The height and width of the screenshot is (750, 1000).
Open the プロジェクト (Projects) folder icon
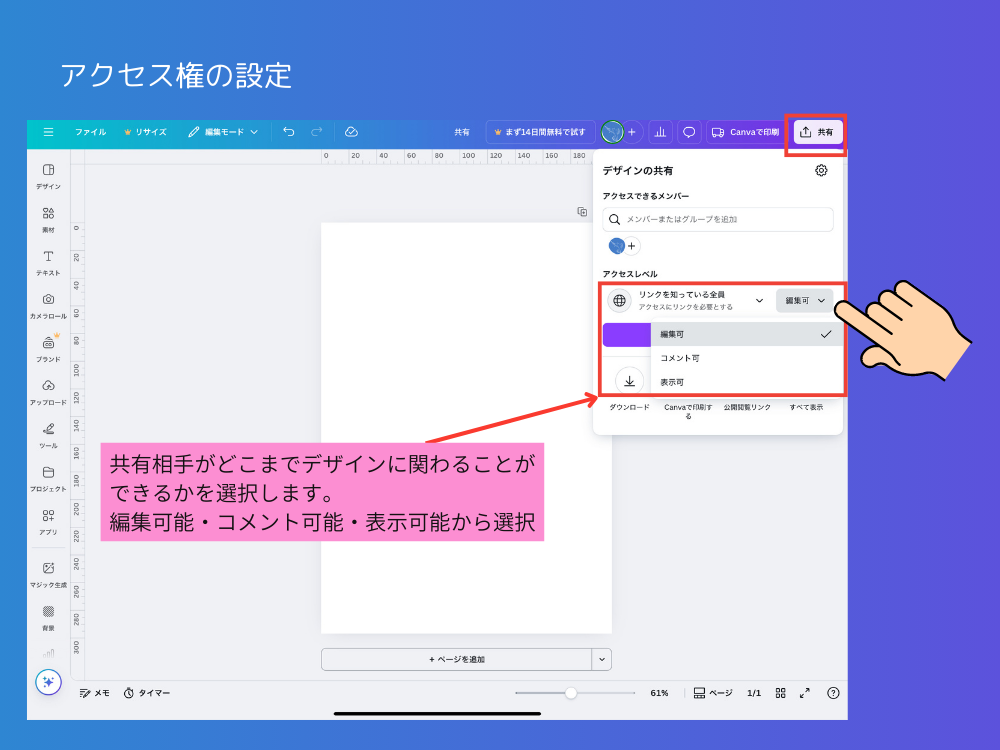(x=48, y=473)
